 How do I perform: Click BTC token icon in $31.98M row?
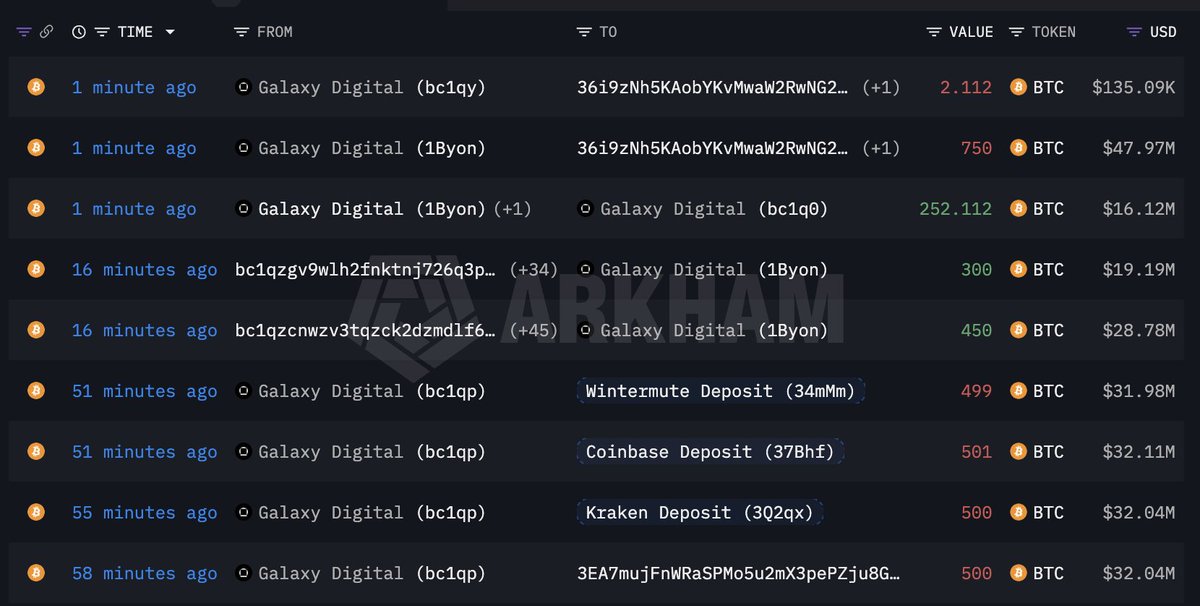click(1019, 390)
